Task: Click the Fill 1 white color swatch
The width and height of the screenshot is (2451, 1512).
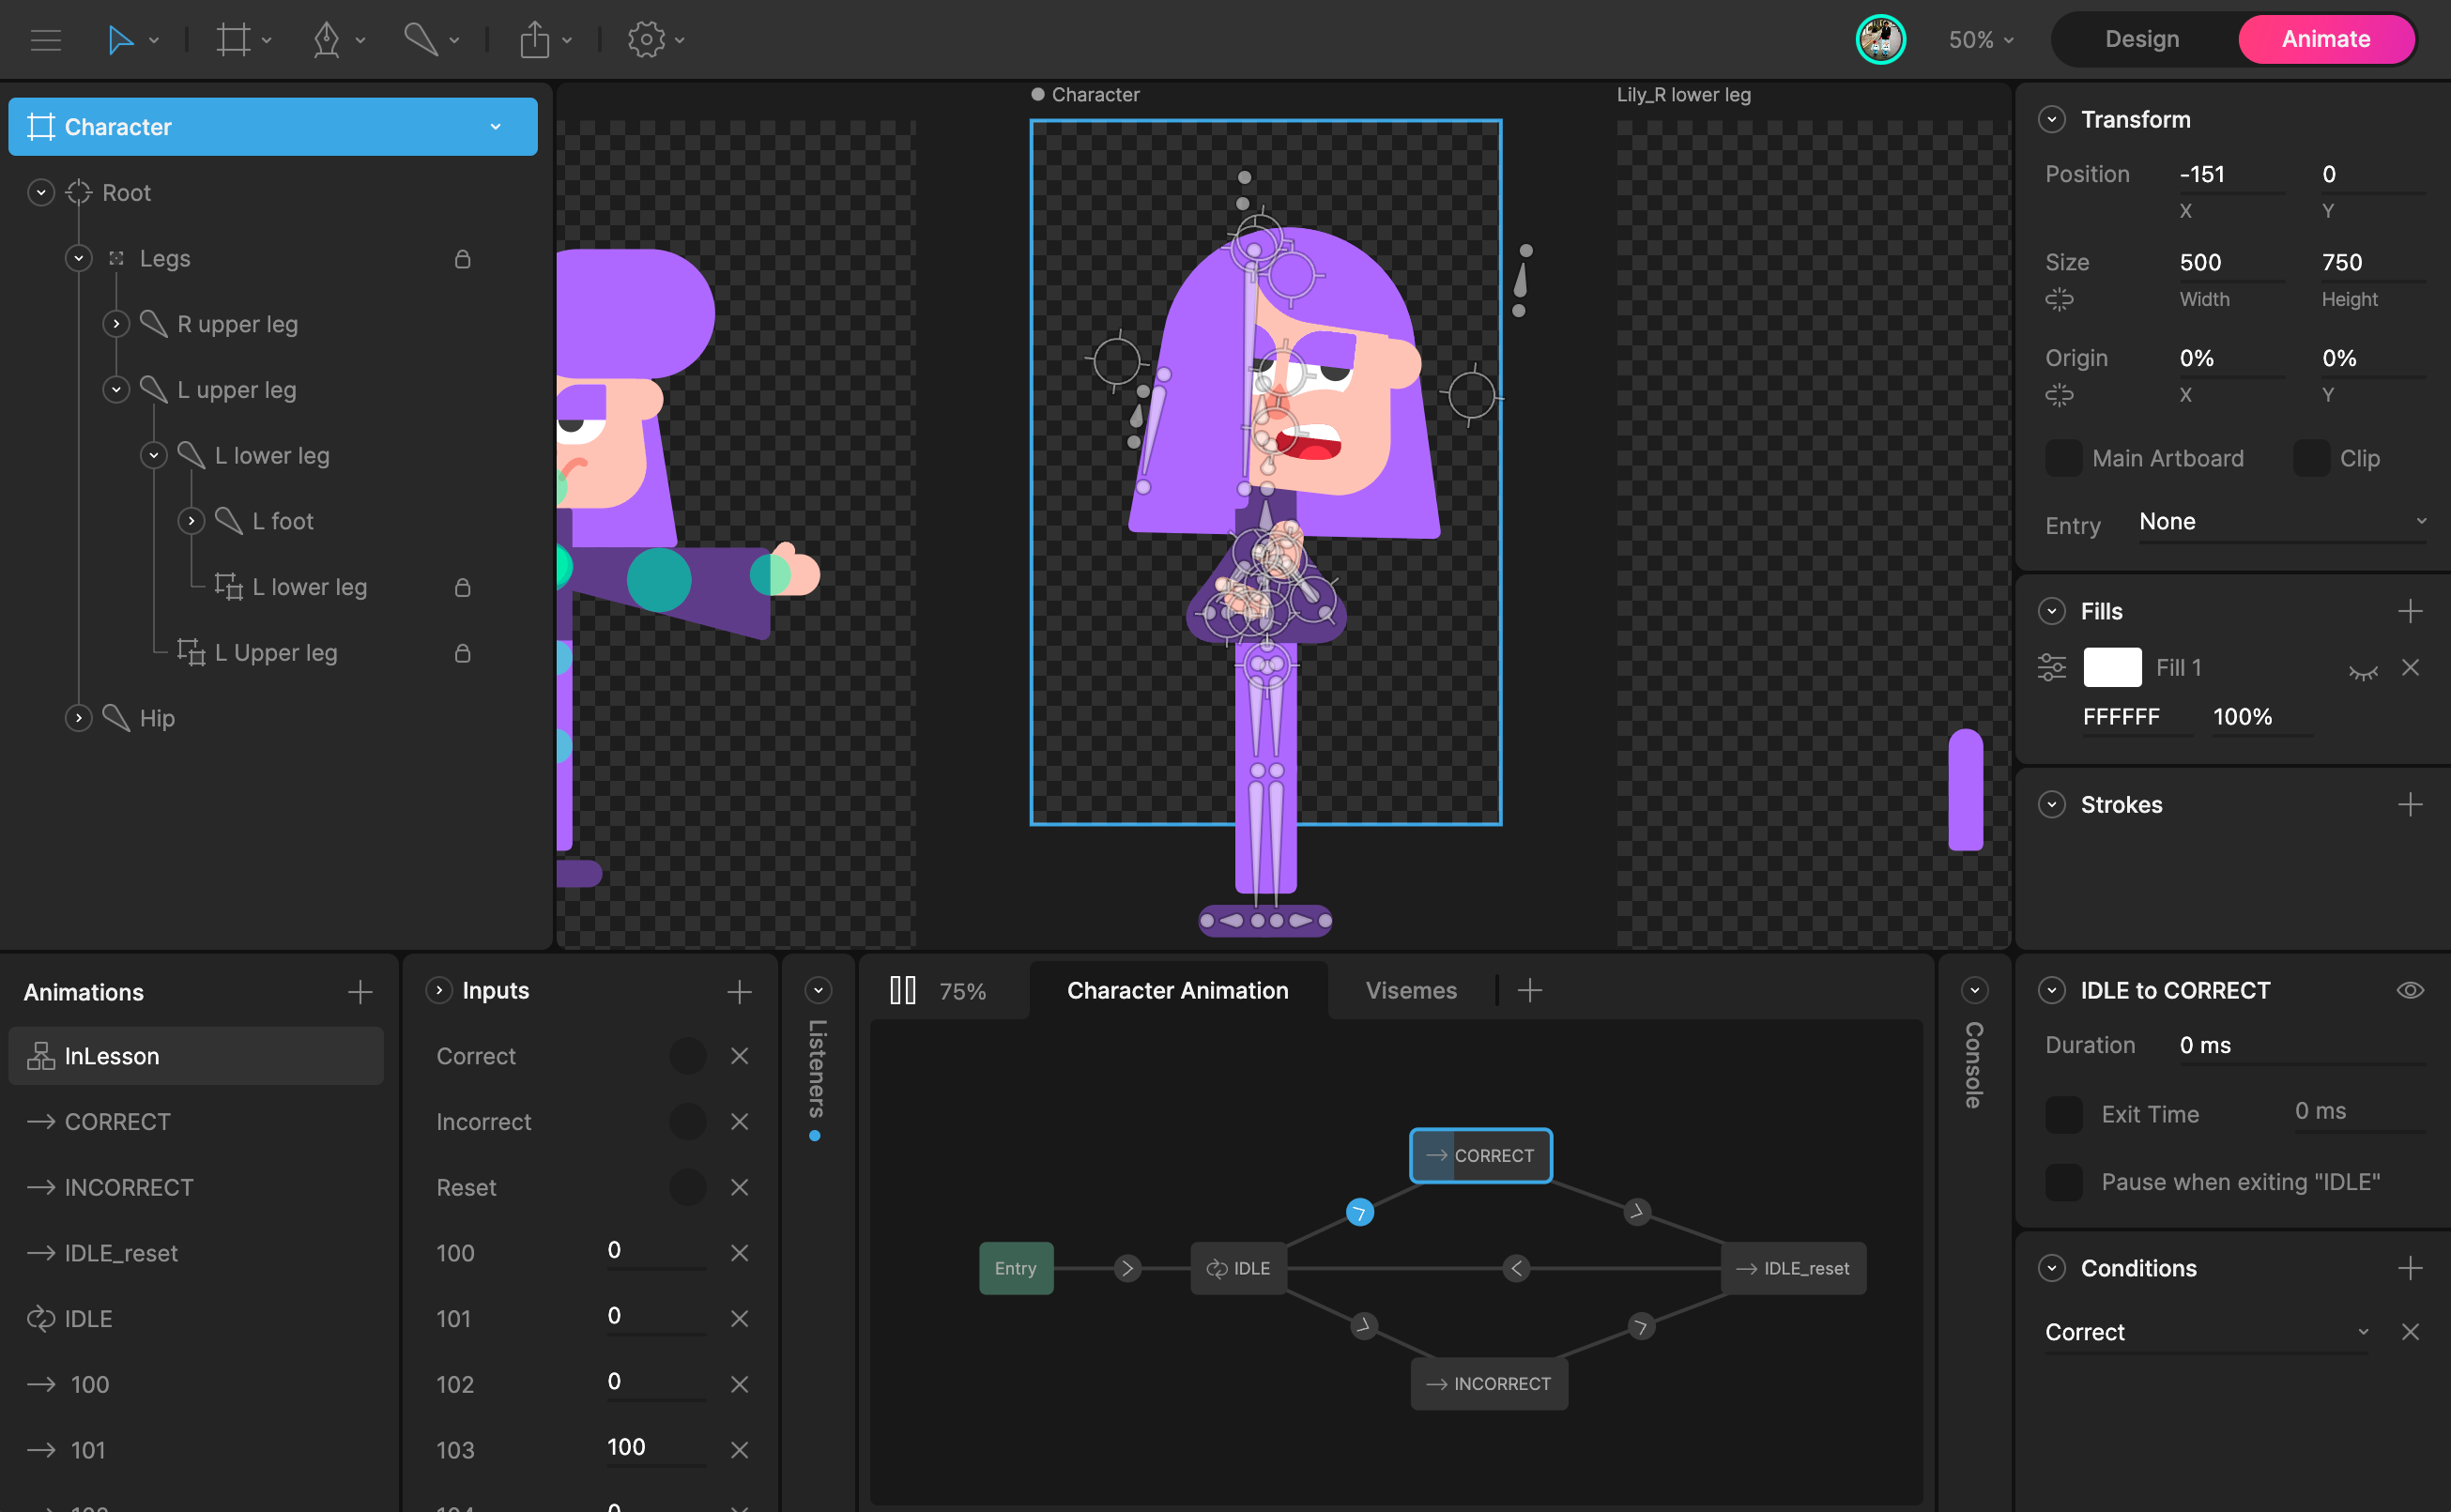Action: coord(2111,667)
